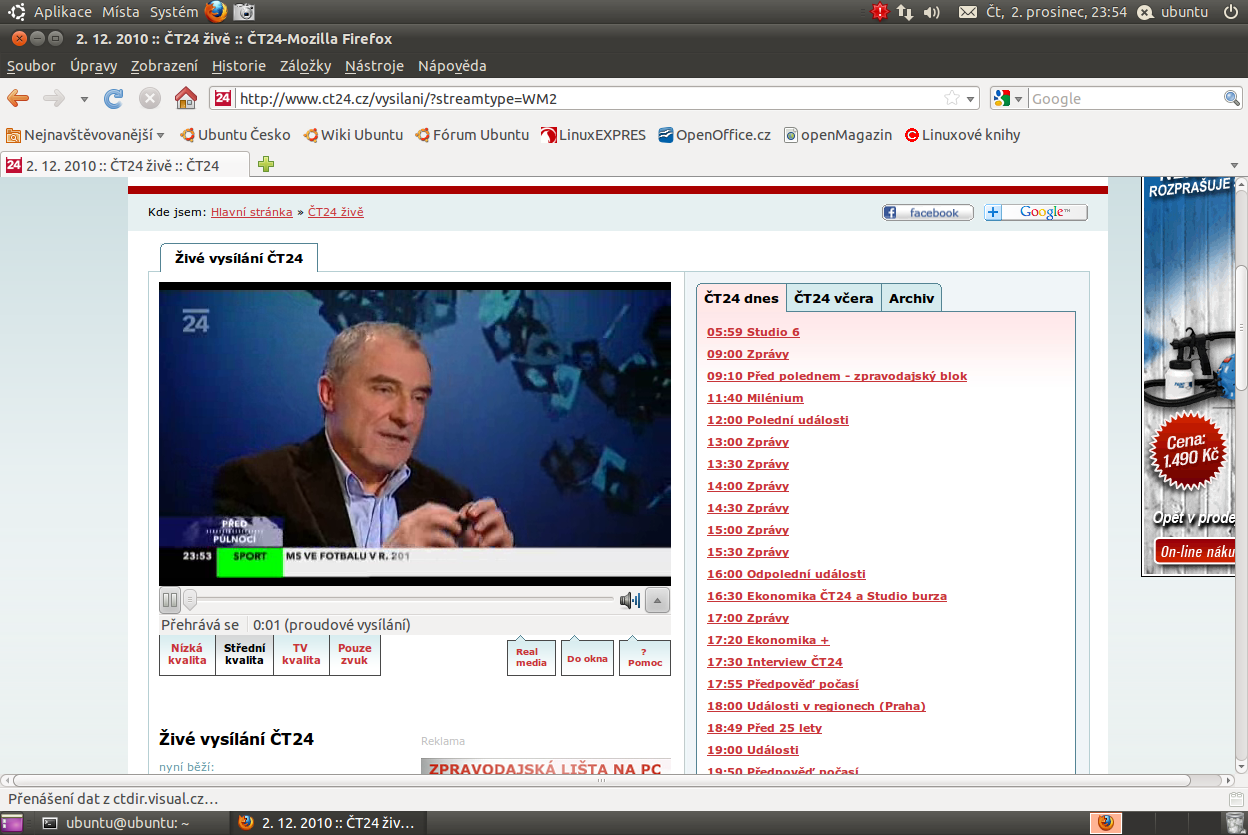Open the trash applet in the bottom panel
Screen dimensions: 1248x835
click(1233, 823)
